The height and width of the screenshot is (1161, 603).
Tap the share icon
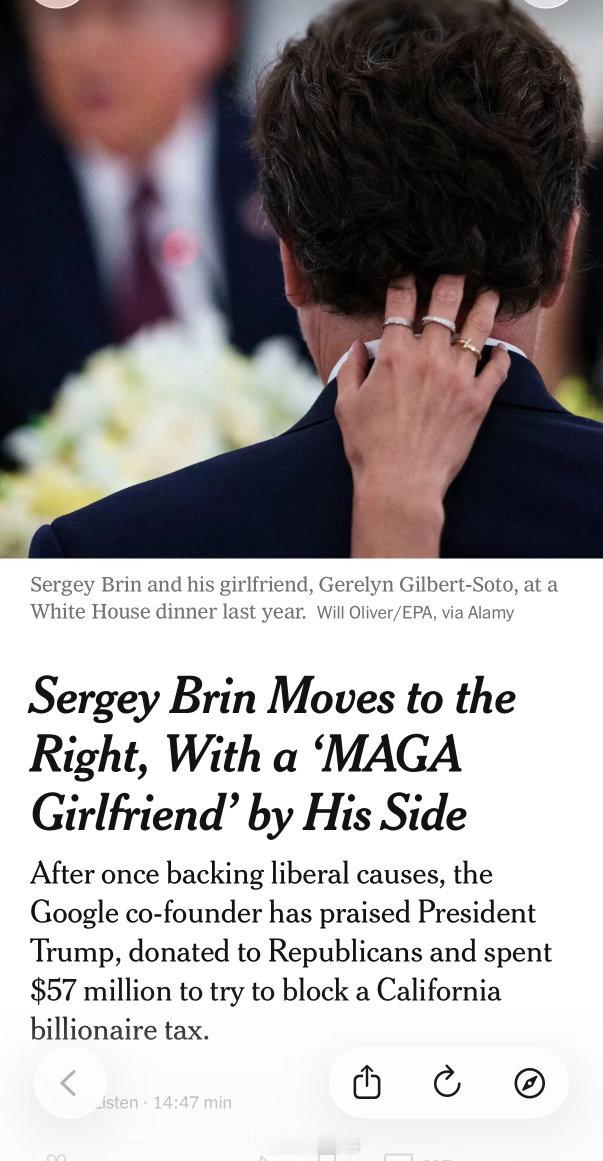[367, 1082]
